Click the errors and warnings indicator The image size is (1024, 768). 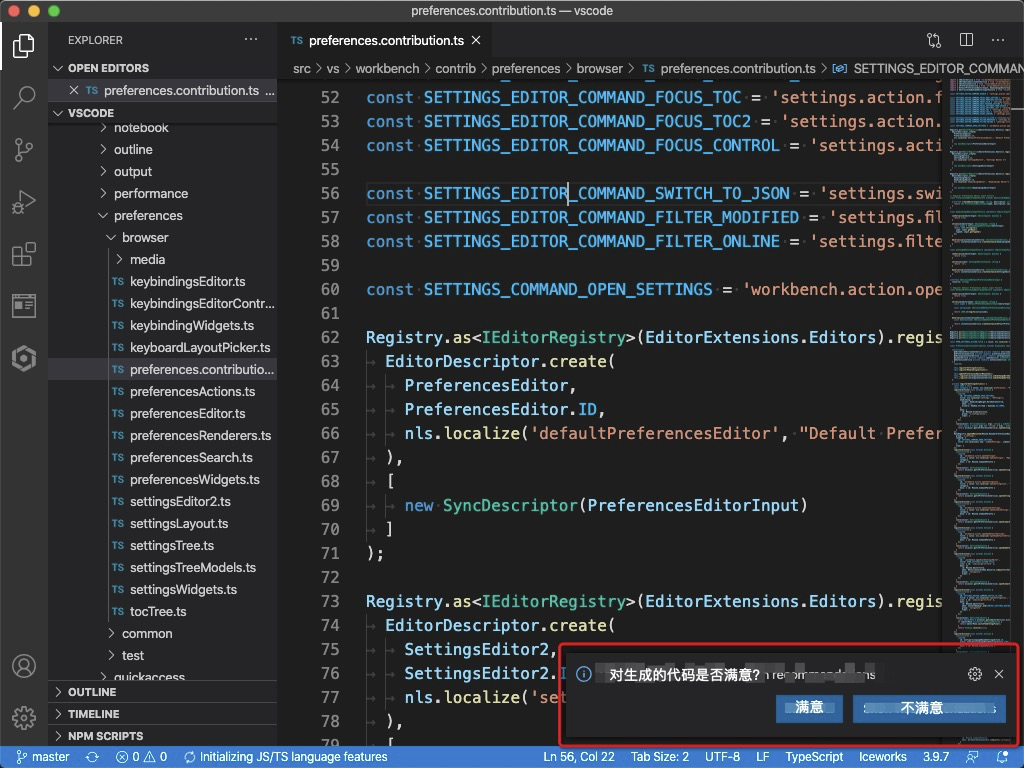[140, 757]
